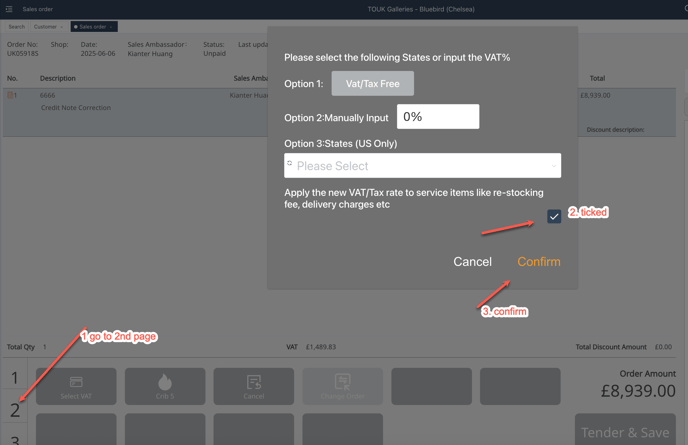Click the Tender & Save button
Image resolution: width=688 pixels, height=445 pixels.
tap(625, 432)
